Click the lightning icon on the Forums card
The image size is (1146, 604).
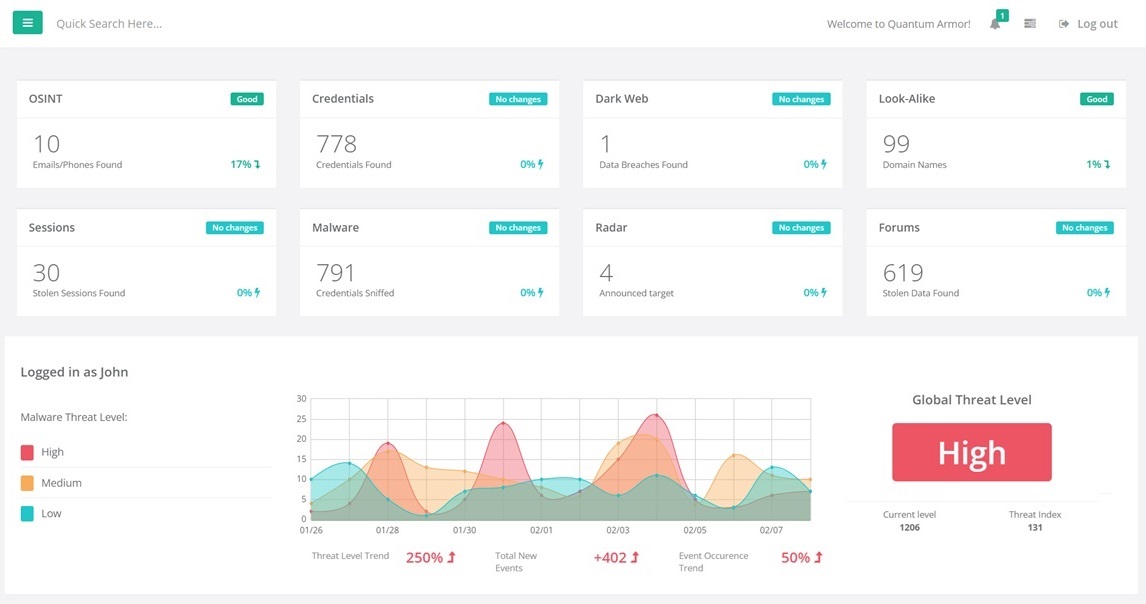(x=1107, y=292)
